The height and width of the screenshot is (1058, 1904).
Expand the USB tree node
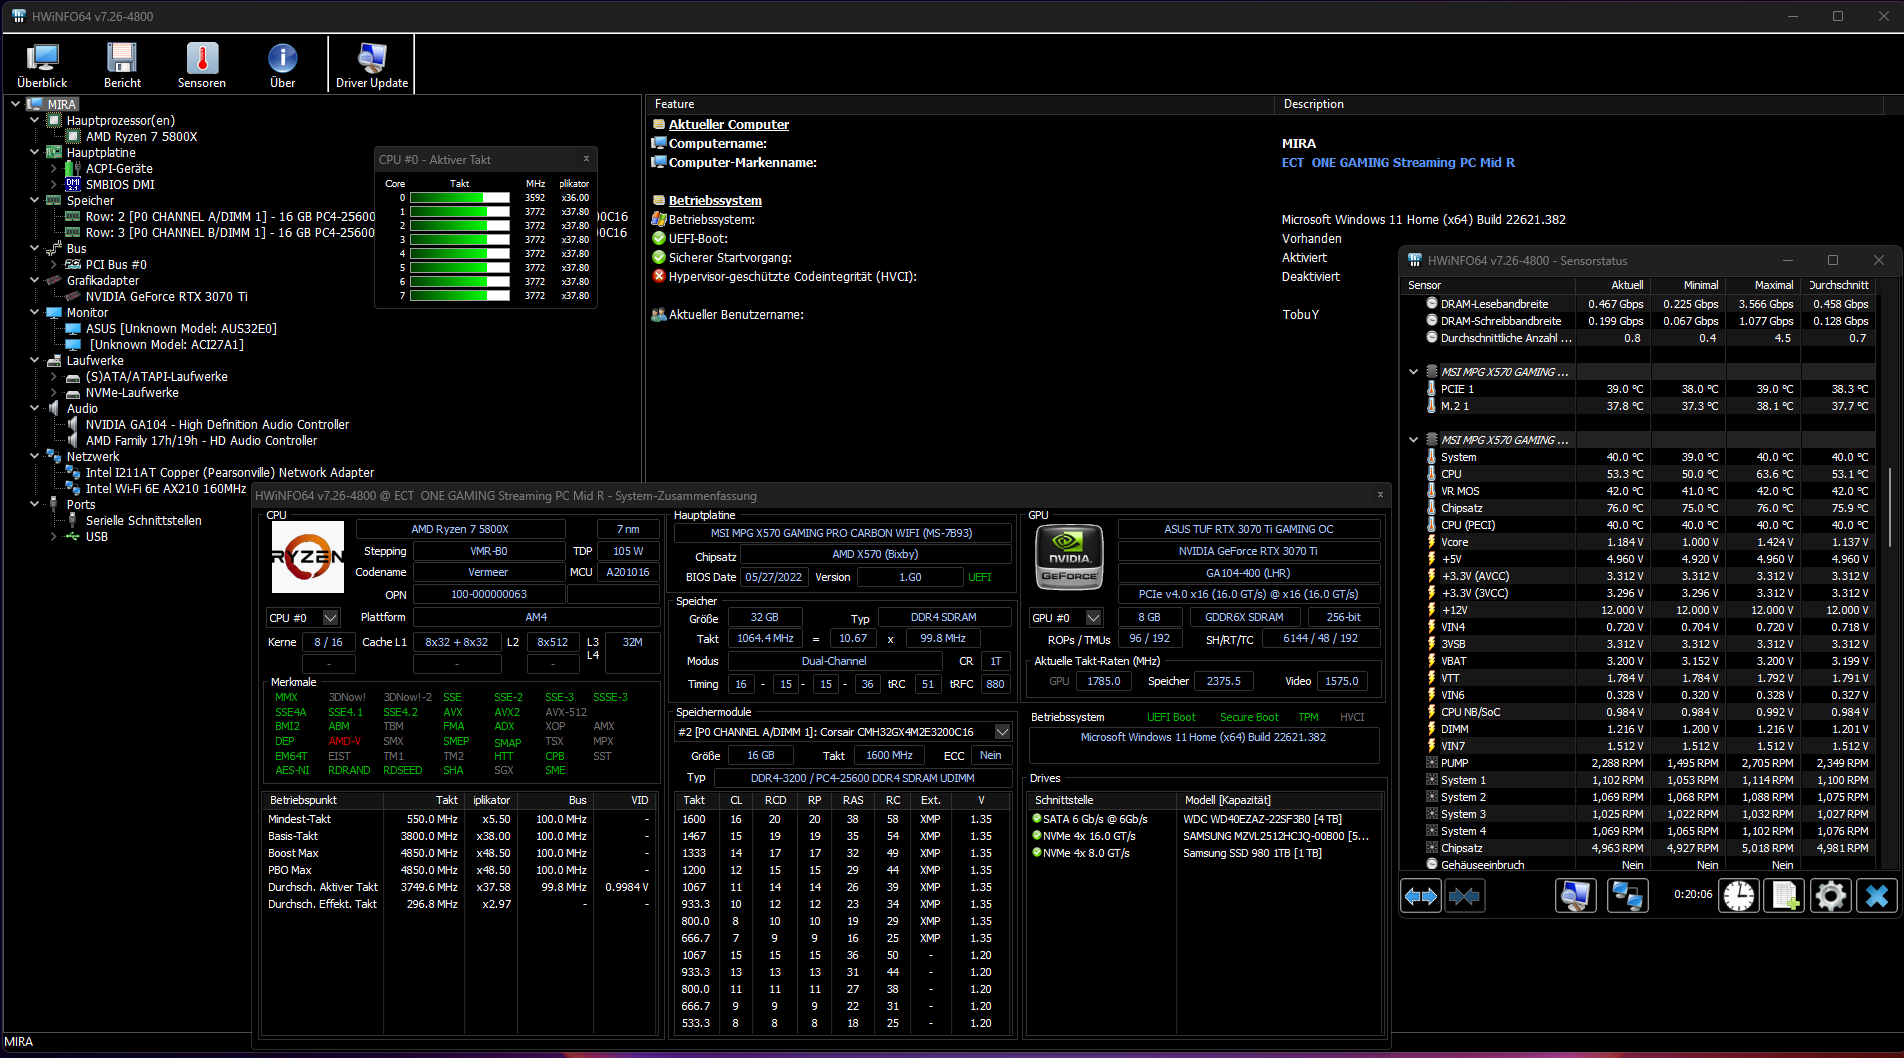pos(54,537)
